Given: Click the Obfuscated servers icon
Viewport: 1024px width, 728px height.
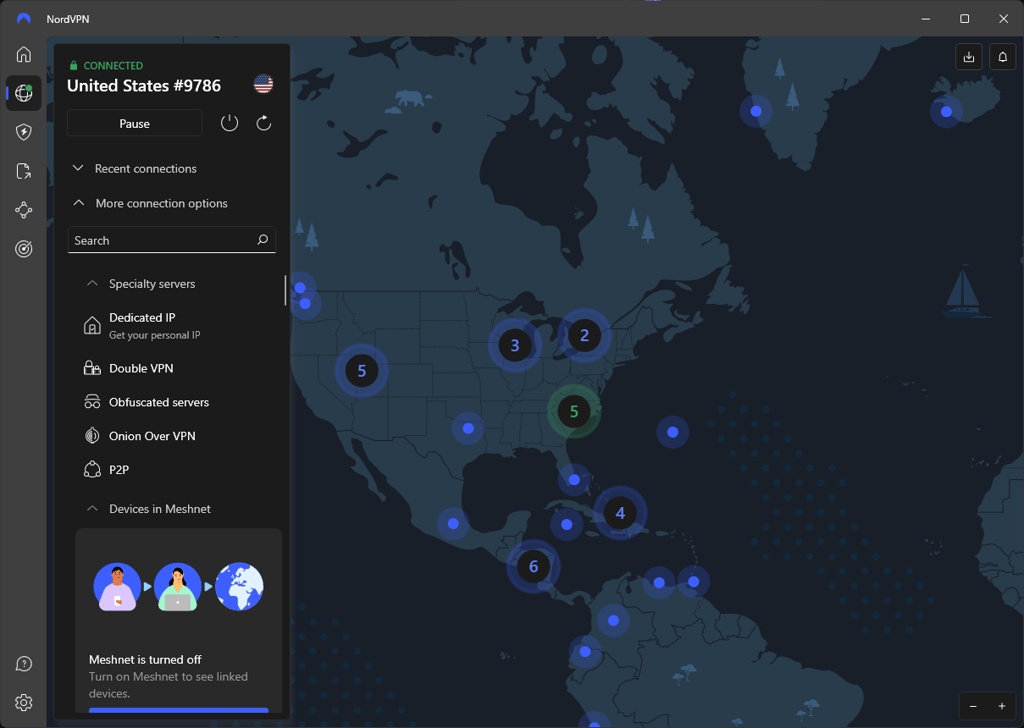Looking at the screenshot, I should coord(92,402).
